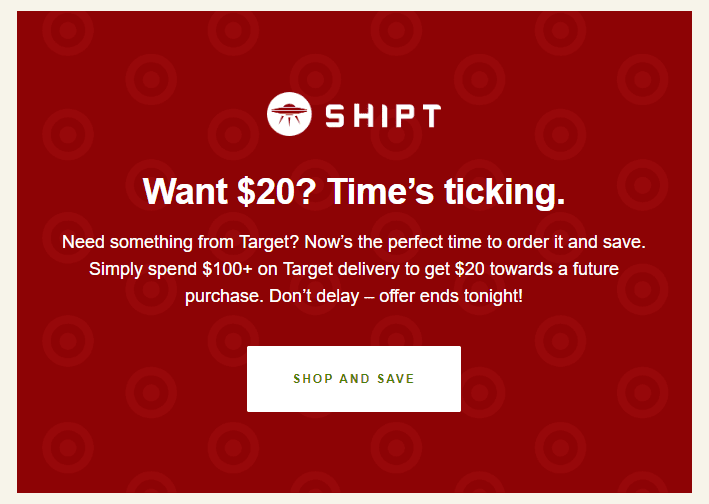This screenshot has width=709, height=504.
Task: Click the word "ticking." in the headline
Action: point(505,192)
